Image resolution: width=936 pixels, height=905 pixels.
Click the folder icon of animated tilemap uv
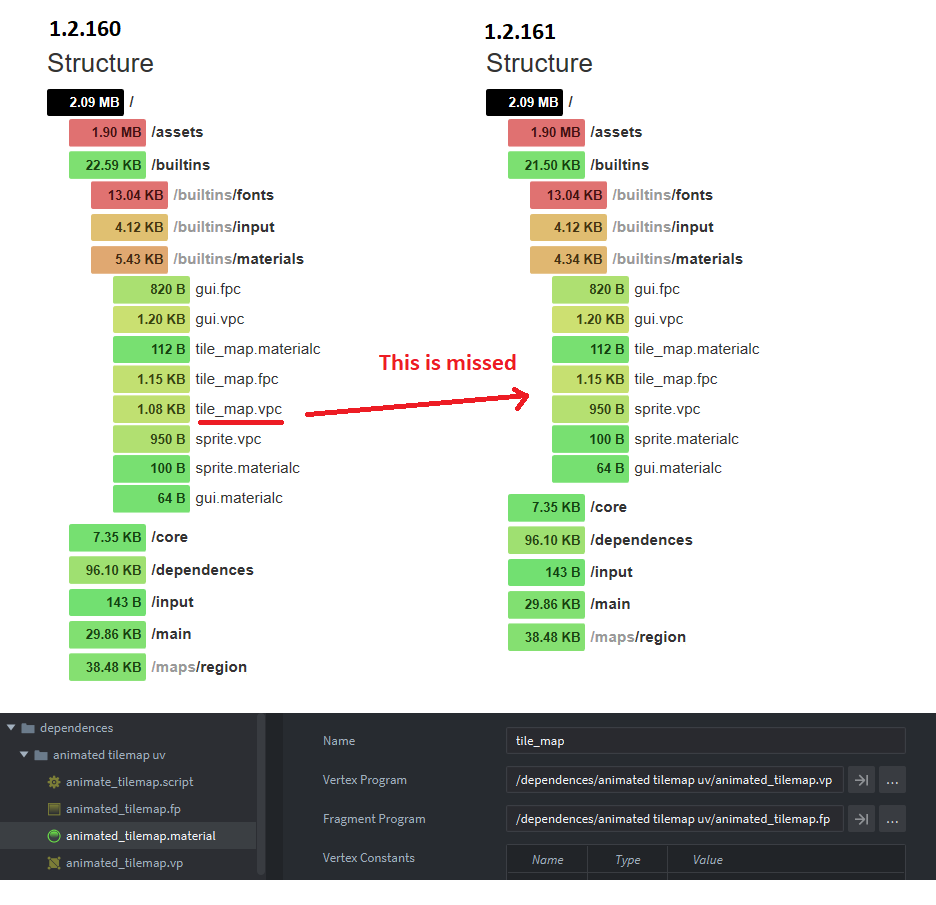40,755
